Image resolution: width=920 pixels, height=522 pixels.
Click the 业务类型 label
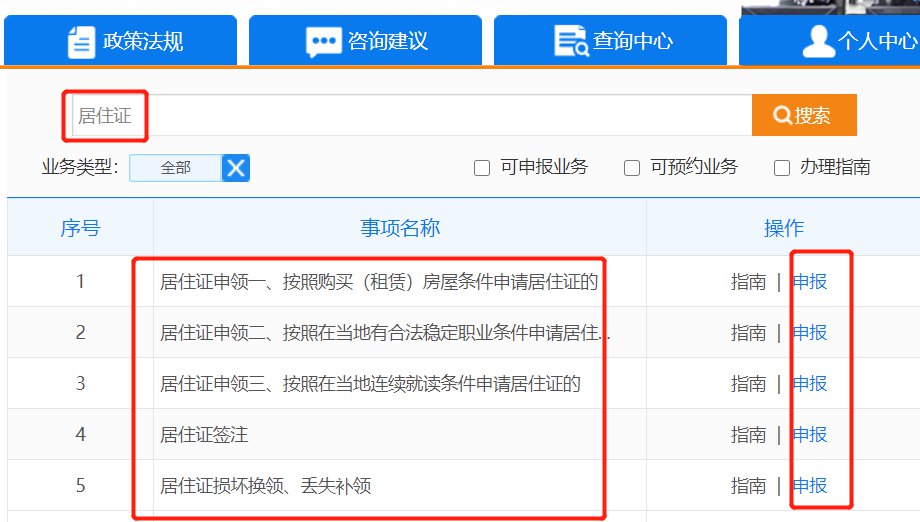(x=80, y=168)
